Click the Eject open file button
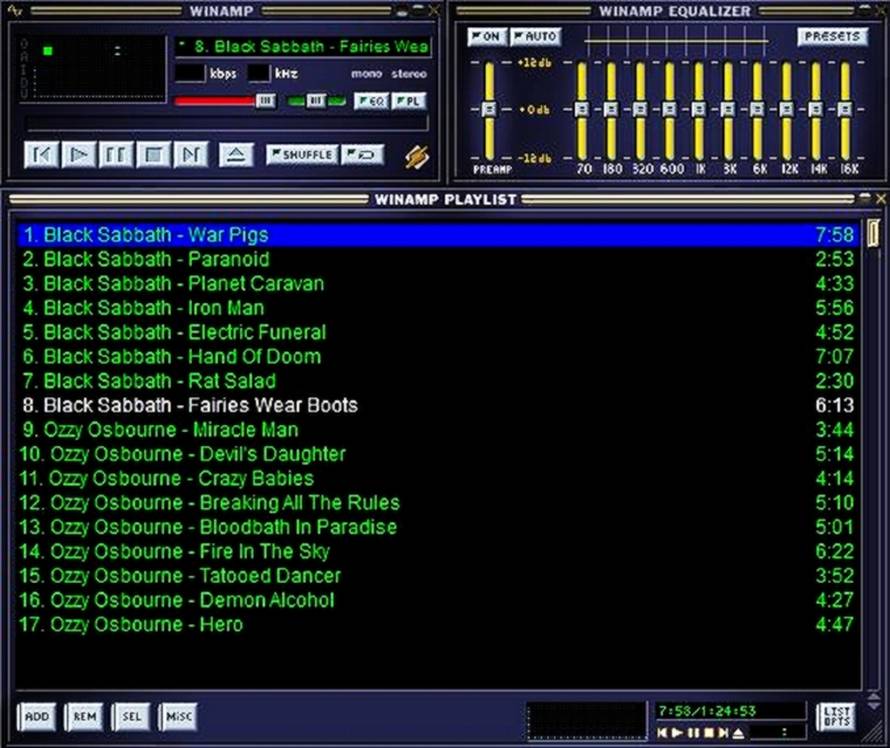Image resolution: width=890 pixels, height=748 pixels. (236, 155)
